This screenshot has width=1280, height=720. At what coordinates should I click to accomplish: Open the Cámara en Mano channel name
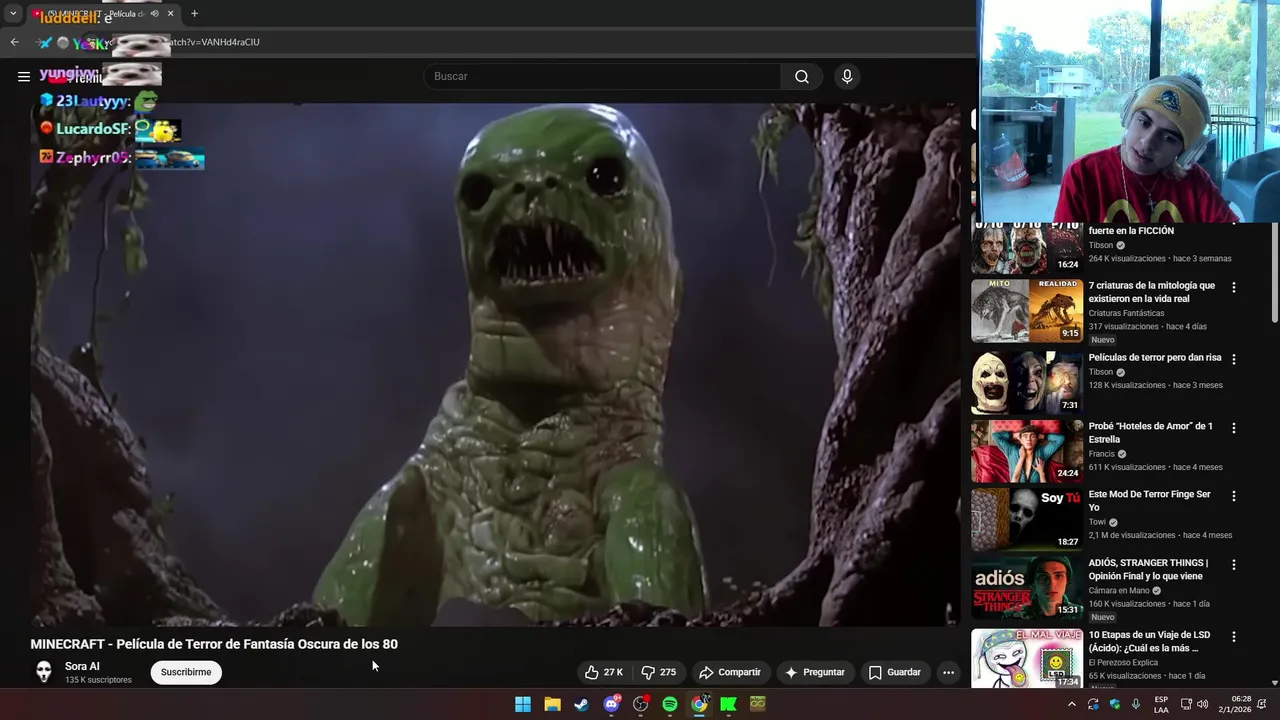click(x=1120, y=591)
